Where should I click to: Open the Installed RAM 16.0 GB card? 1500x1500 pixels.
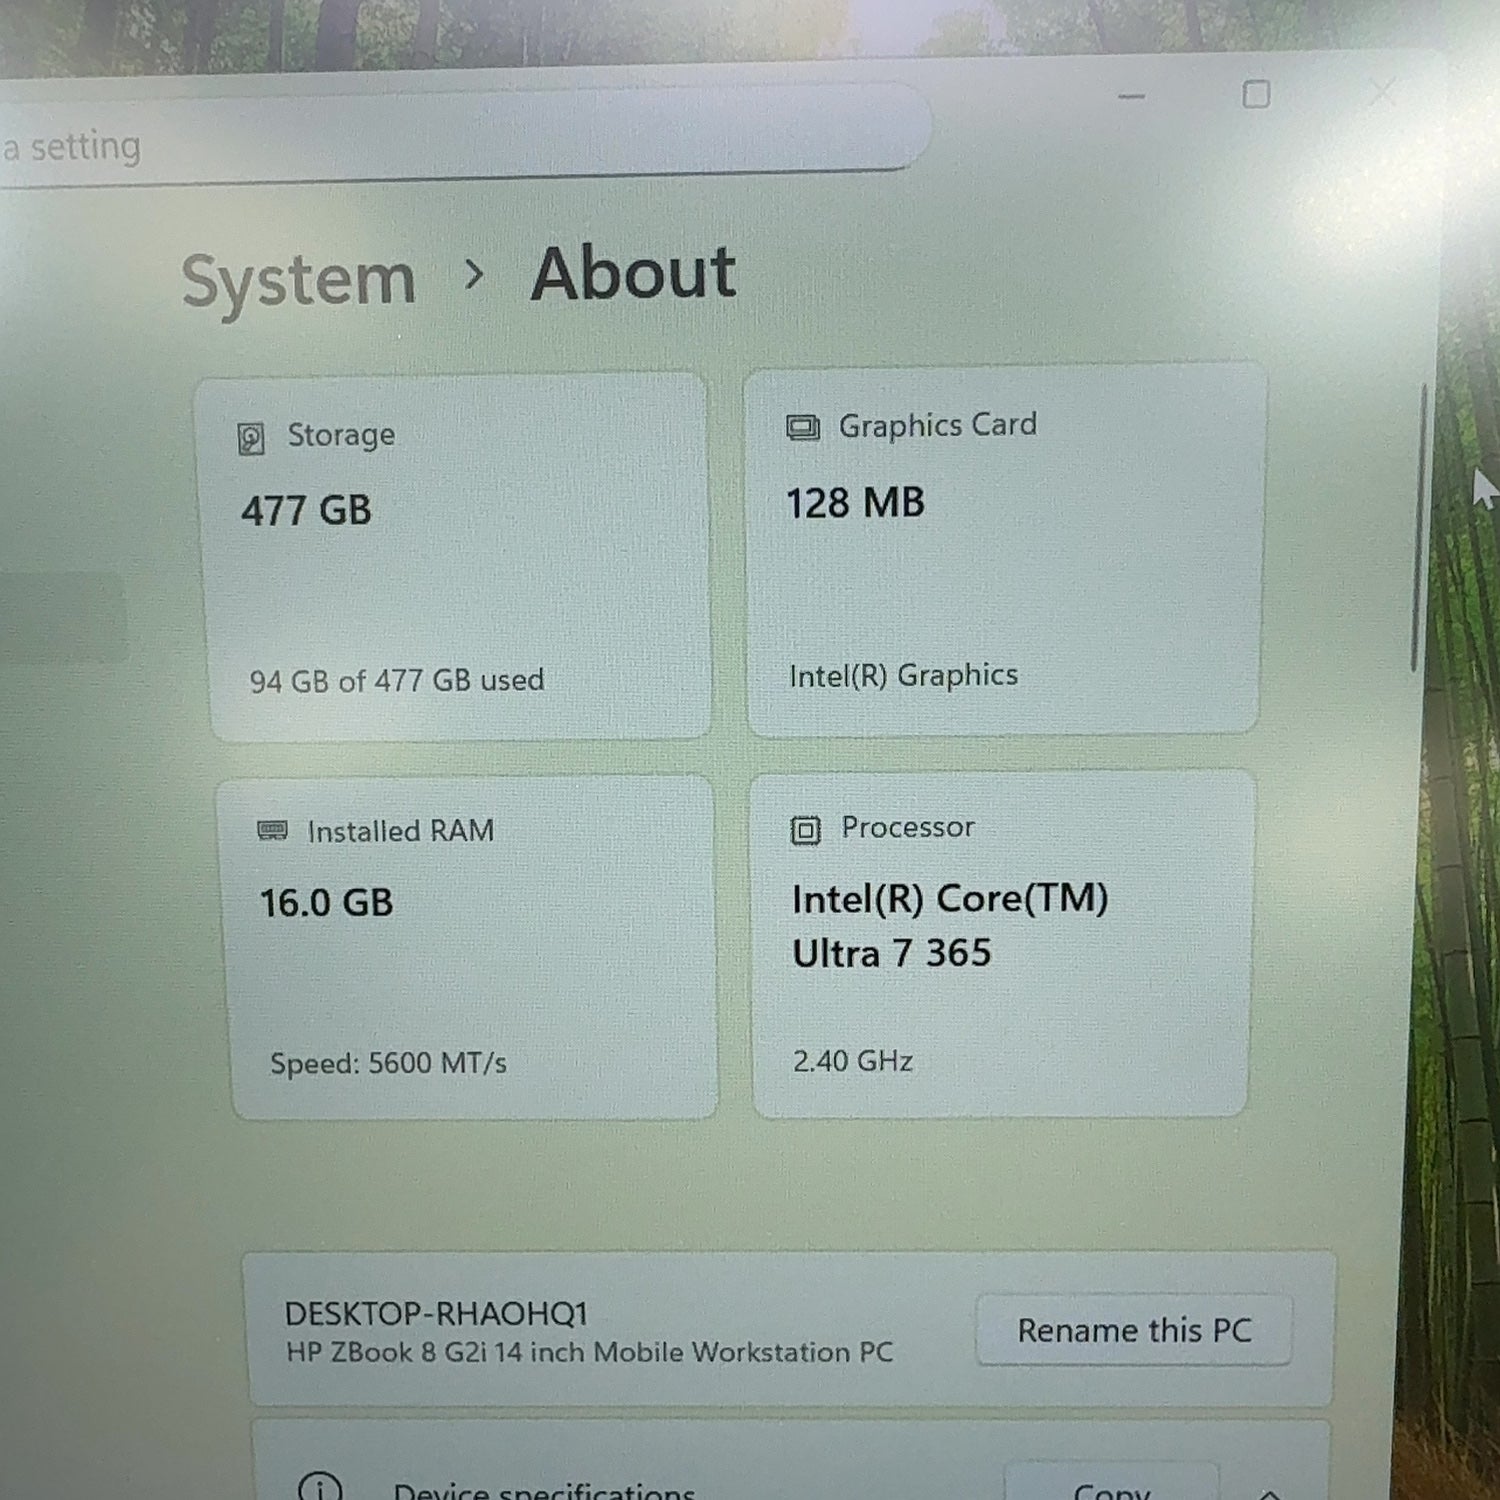point(467,948)
